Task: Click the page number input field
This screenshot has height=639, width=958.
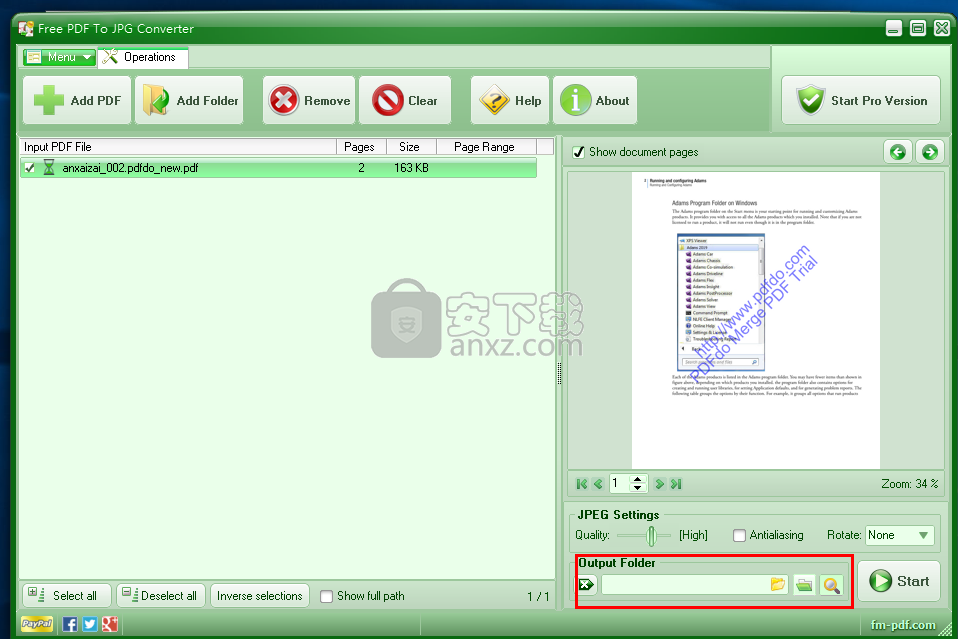Action: 619,484
